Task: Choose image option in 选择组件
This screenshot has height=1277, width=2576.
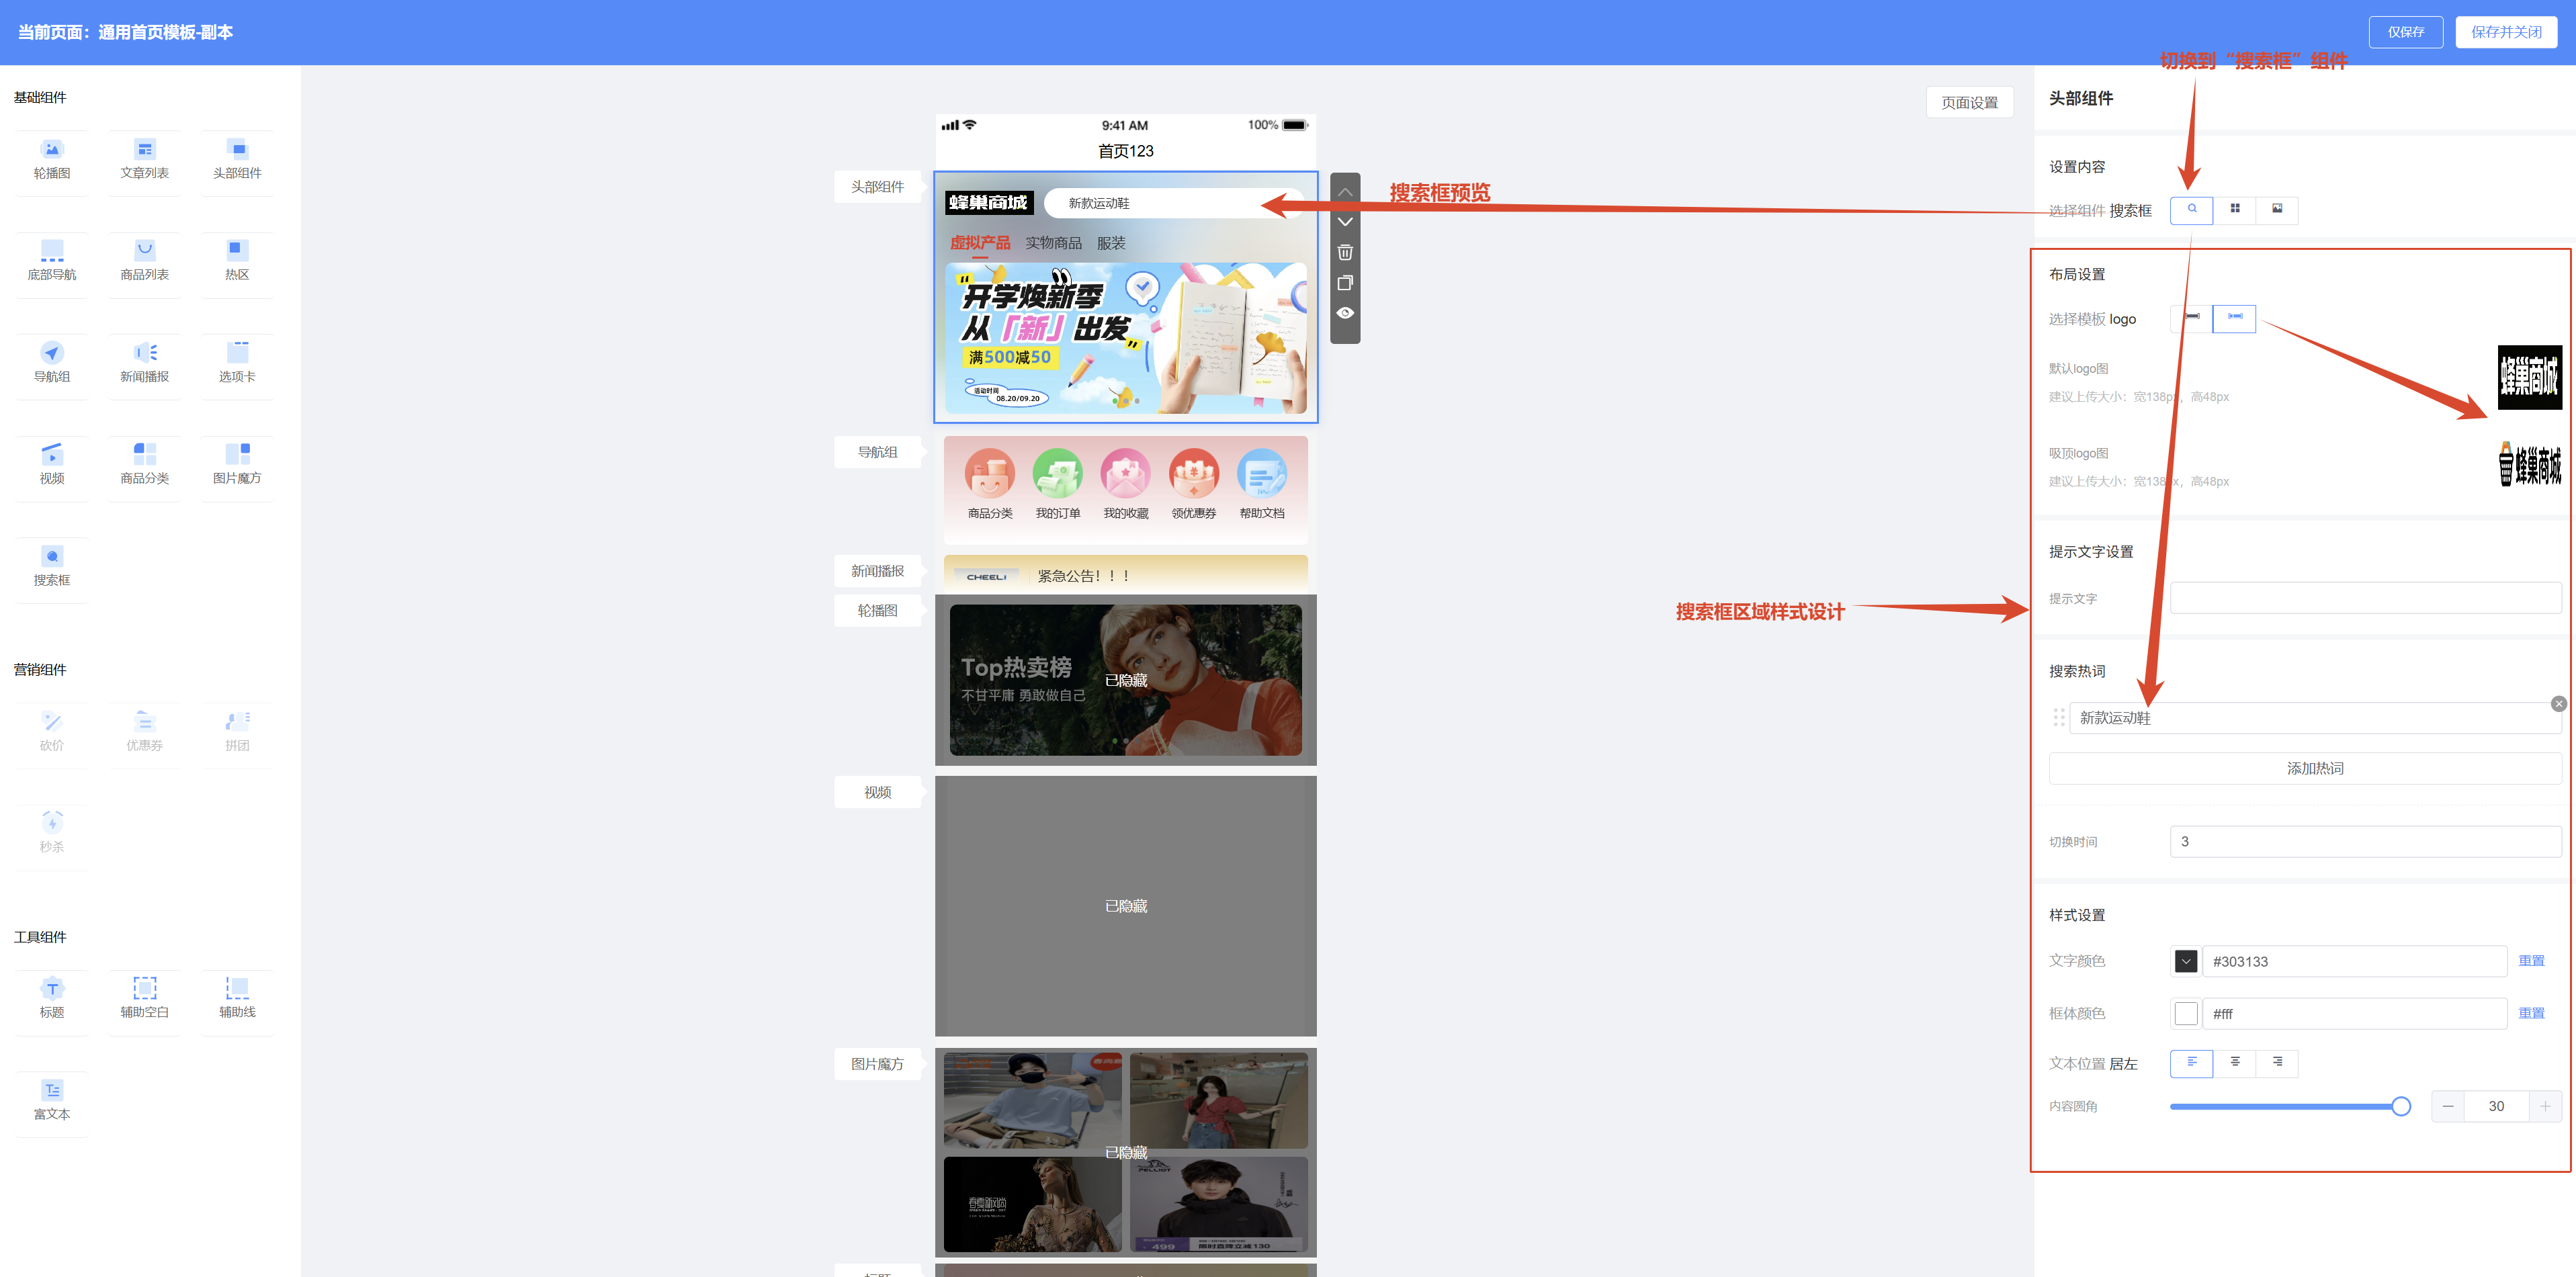Action: [2277, 209]
